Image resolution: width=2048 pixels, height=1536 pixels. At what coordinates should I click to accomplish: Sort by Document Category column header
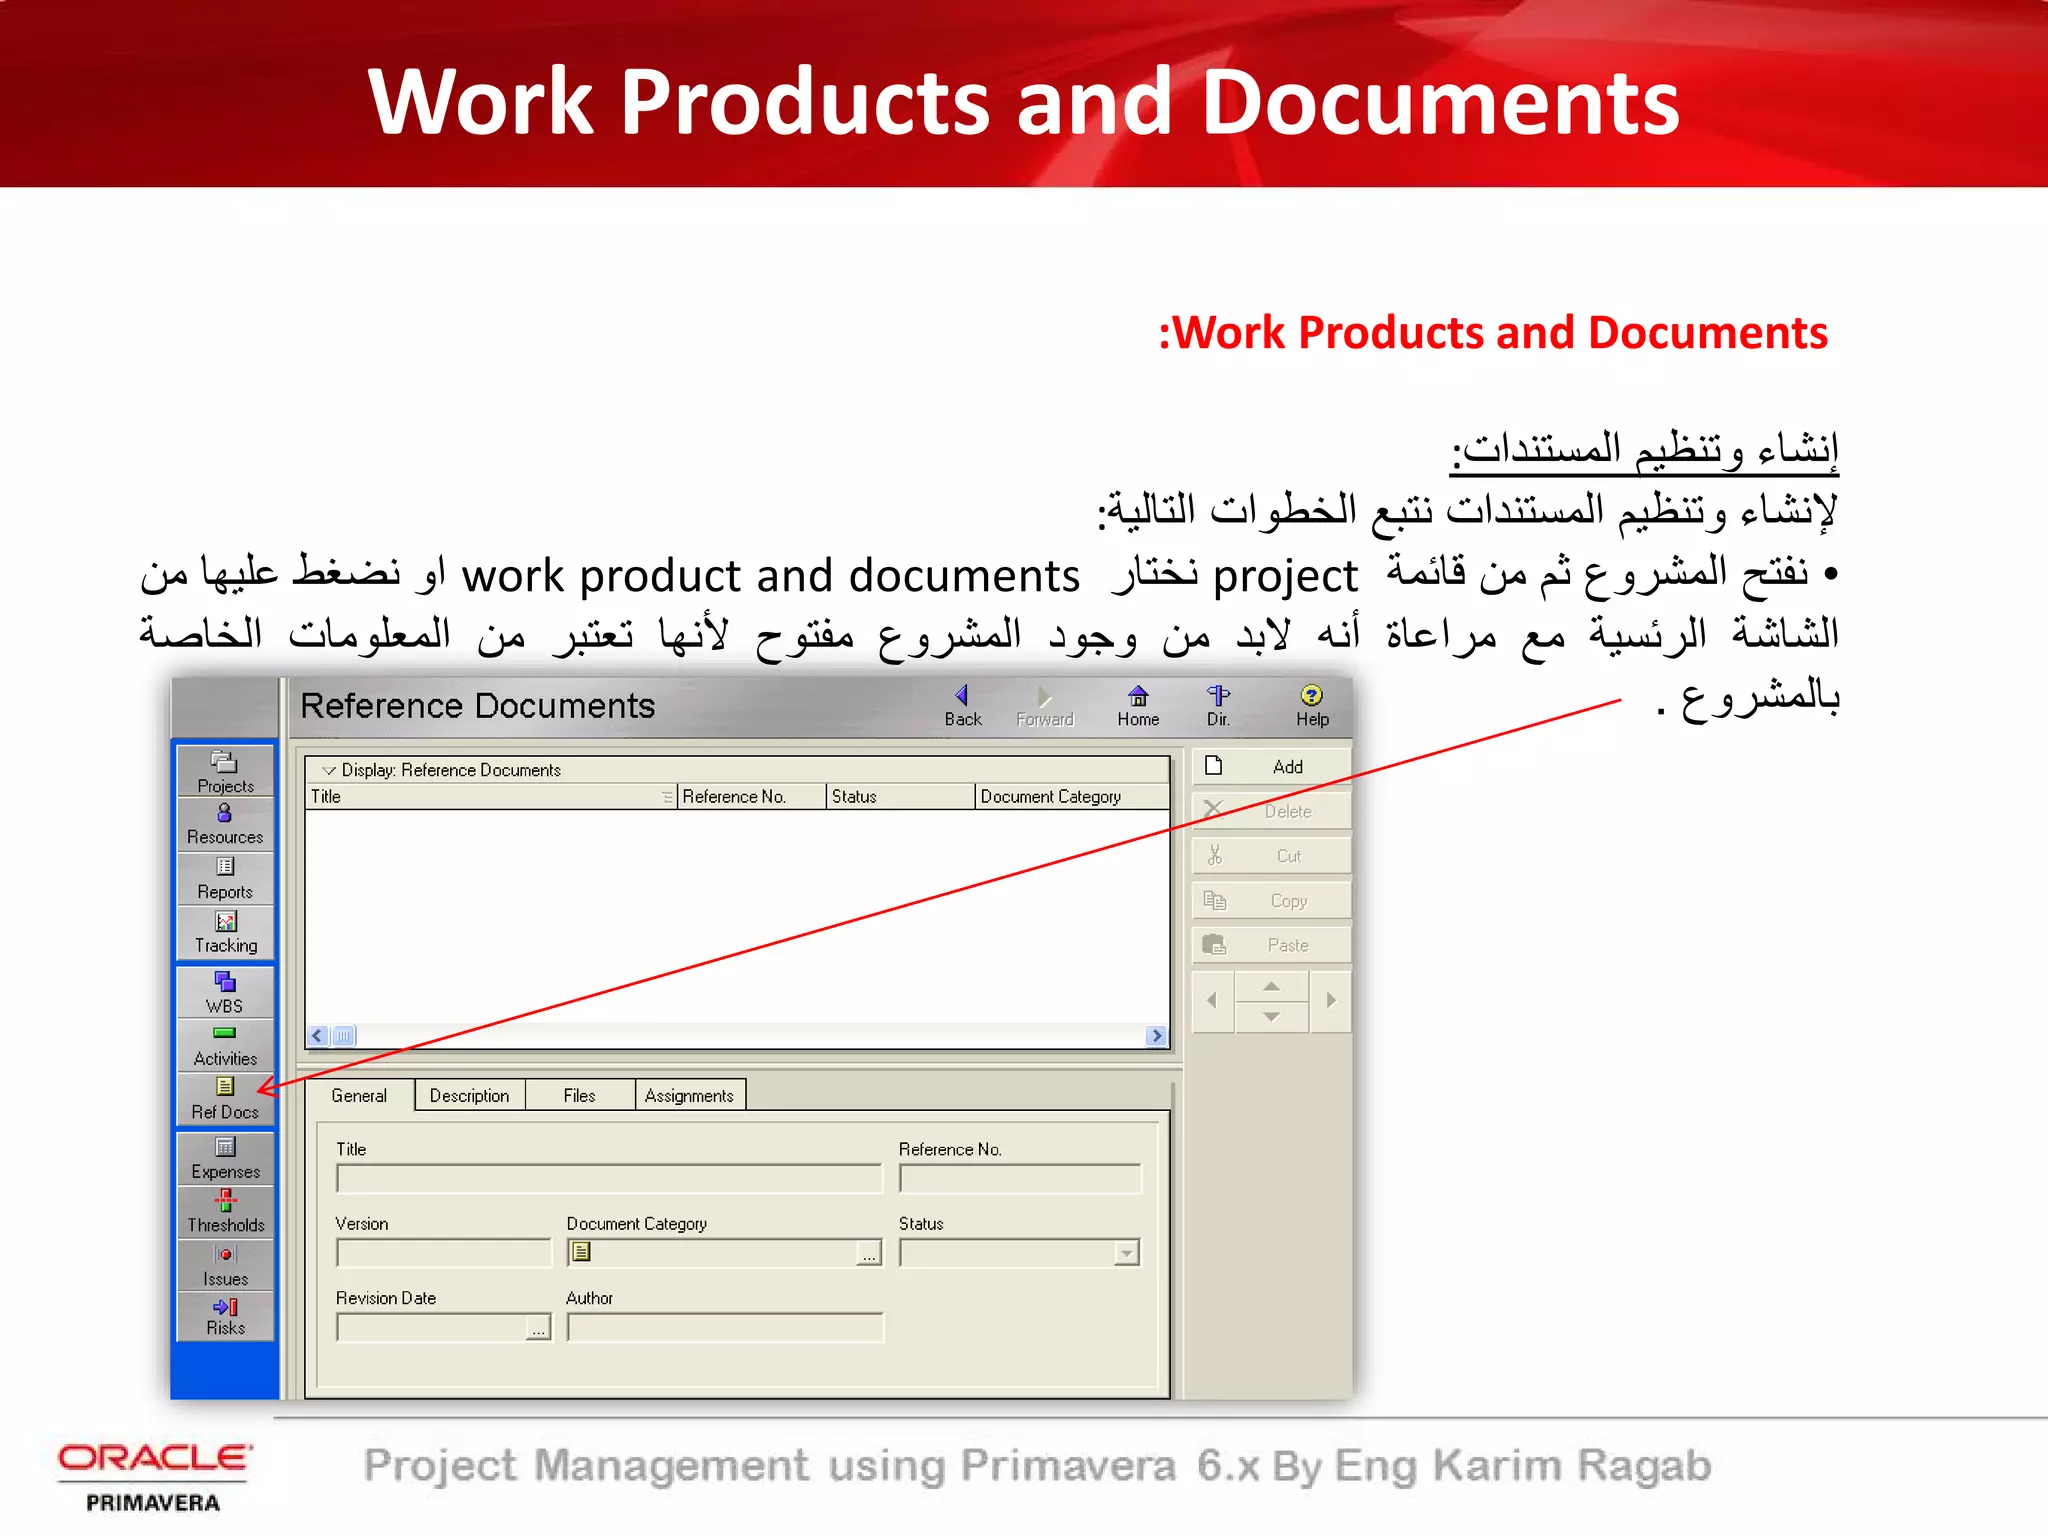(1072, 797)
